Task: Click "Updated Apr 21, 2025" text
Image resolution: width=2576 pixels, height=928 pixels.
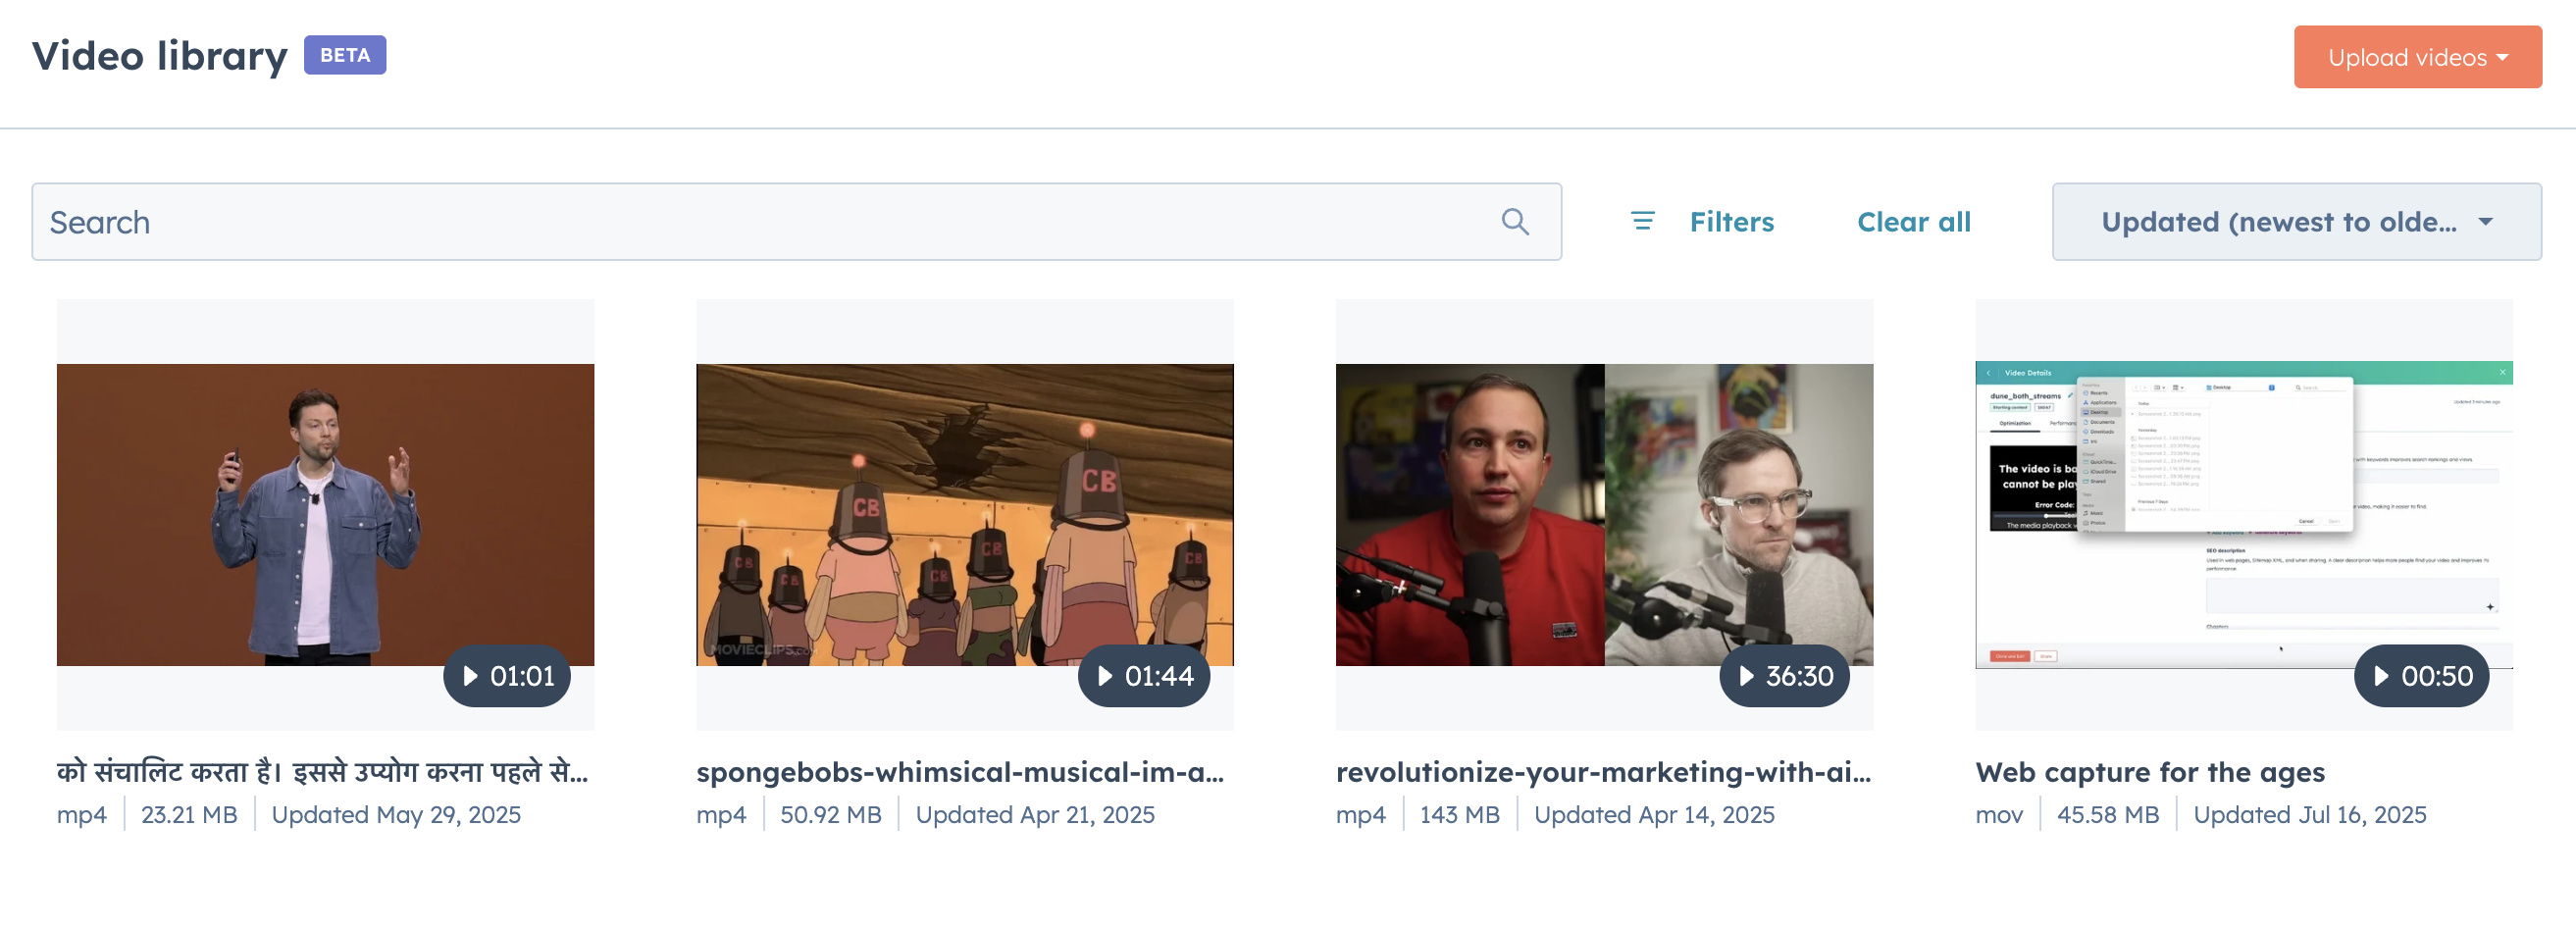Action: tap(1035, 814)
